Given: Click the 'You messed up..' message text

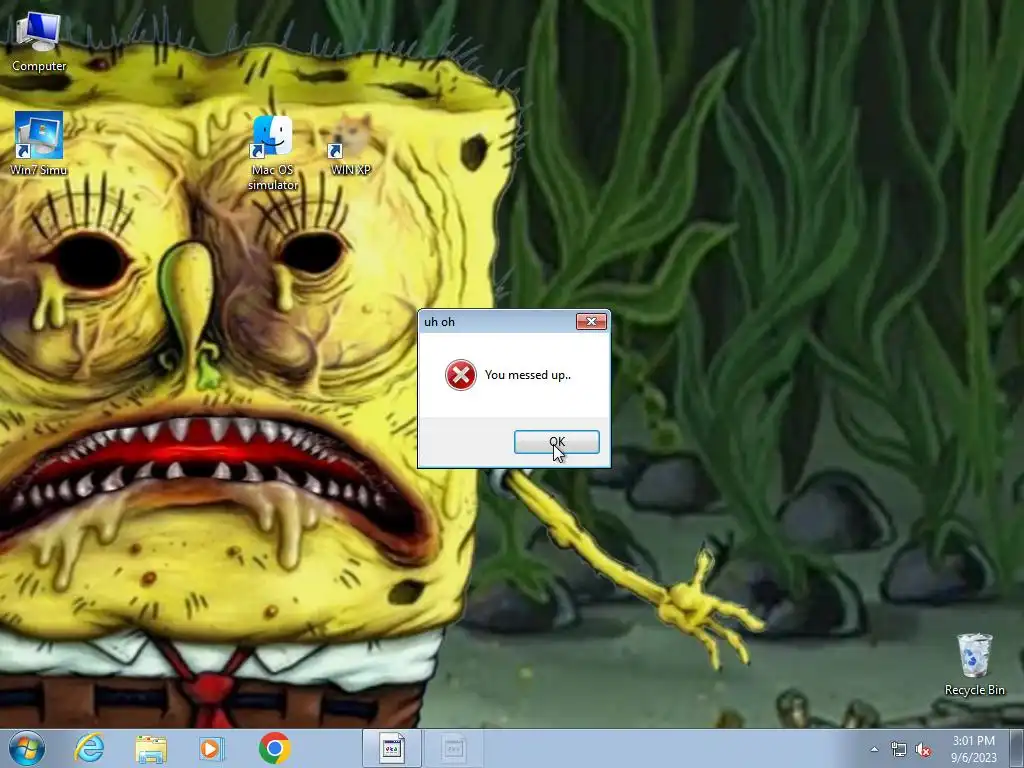Looking at the screenshot, I should coord(528,375).
